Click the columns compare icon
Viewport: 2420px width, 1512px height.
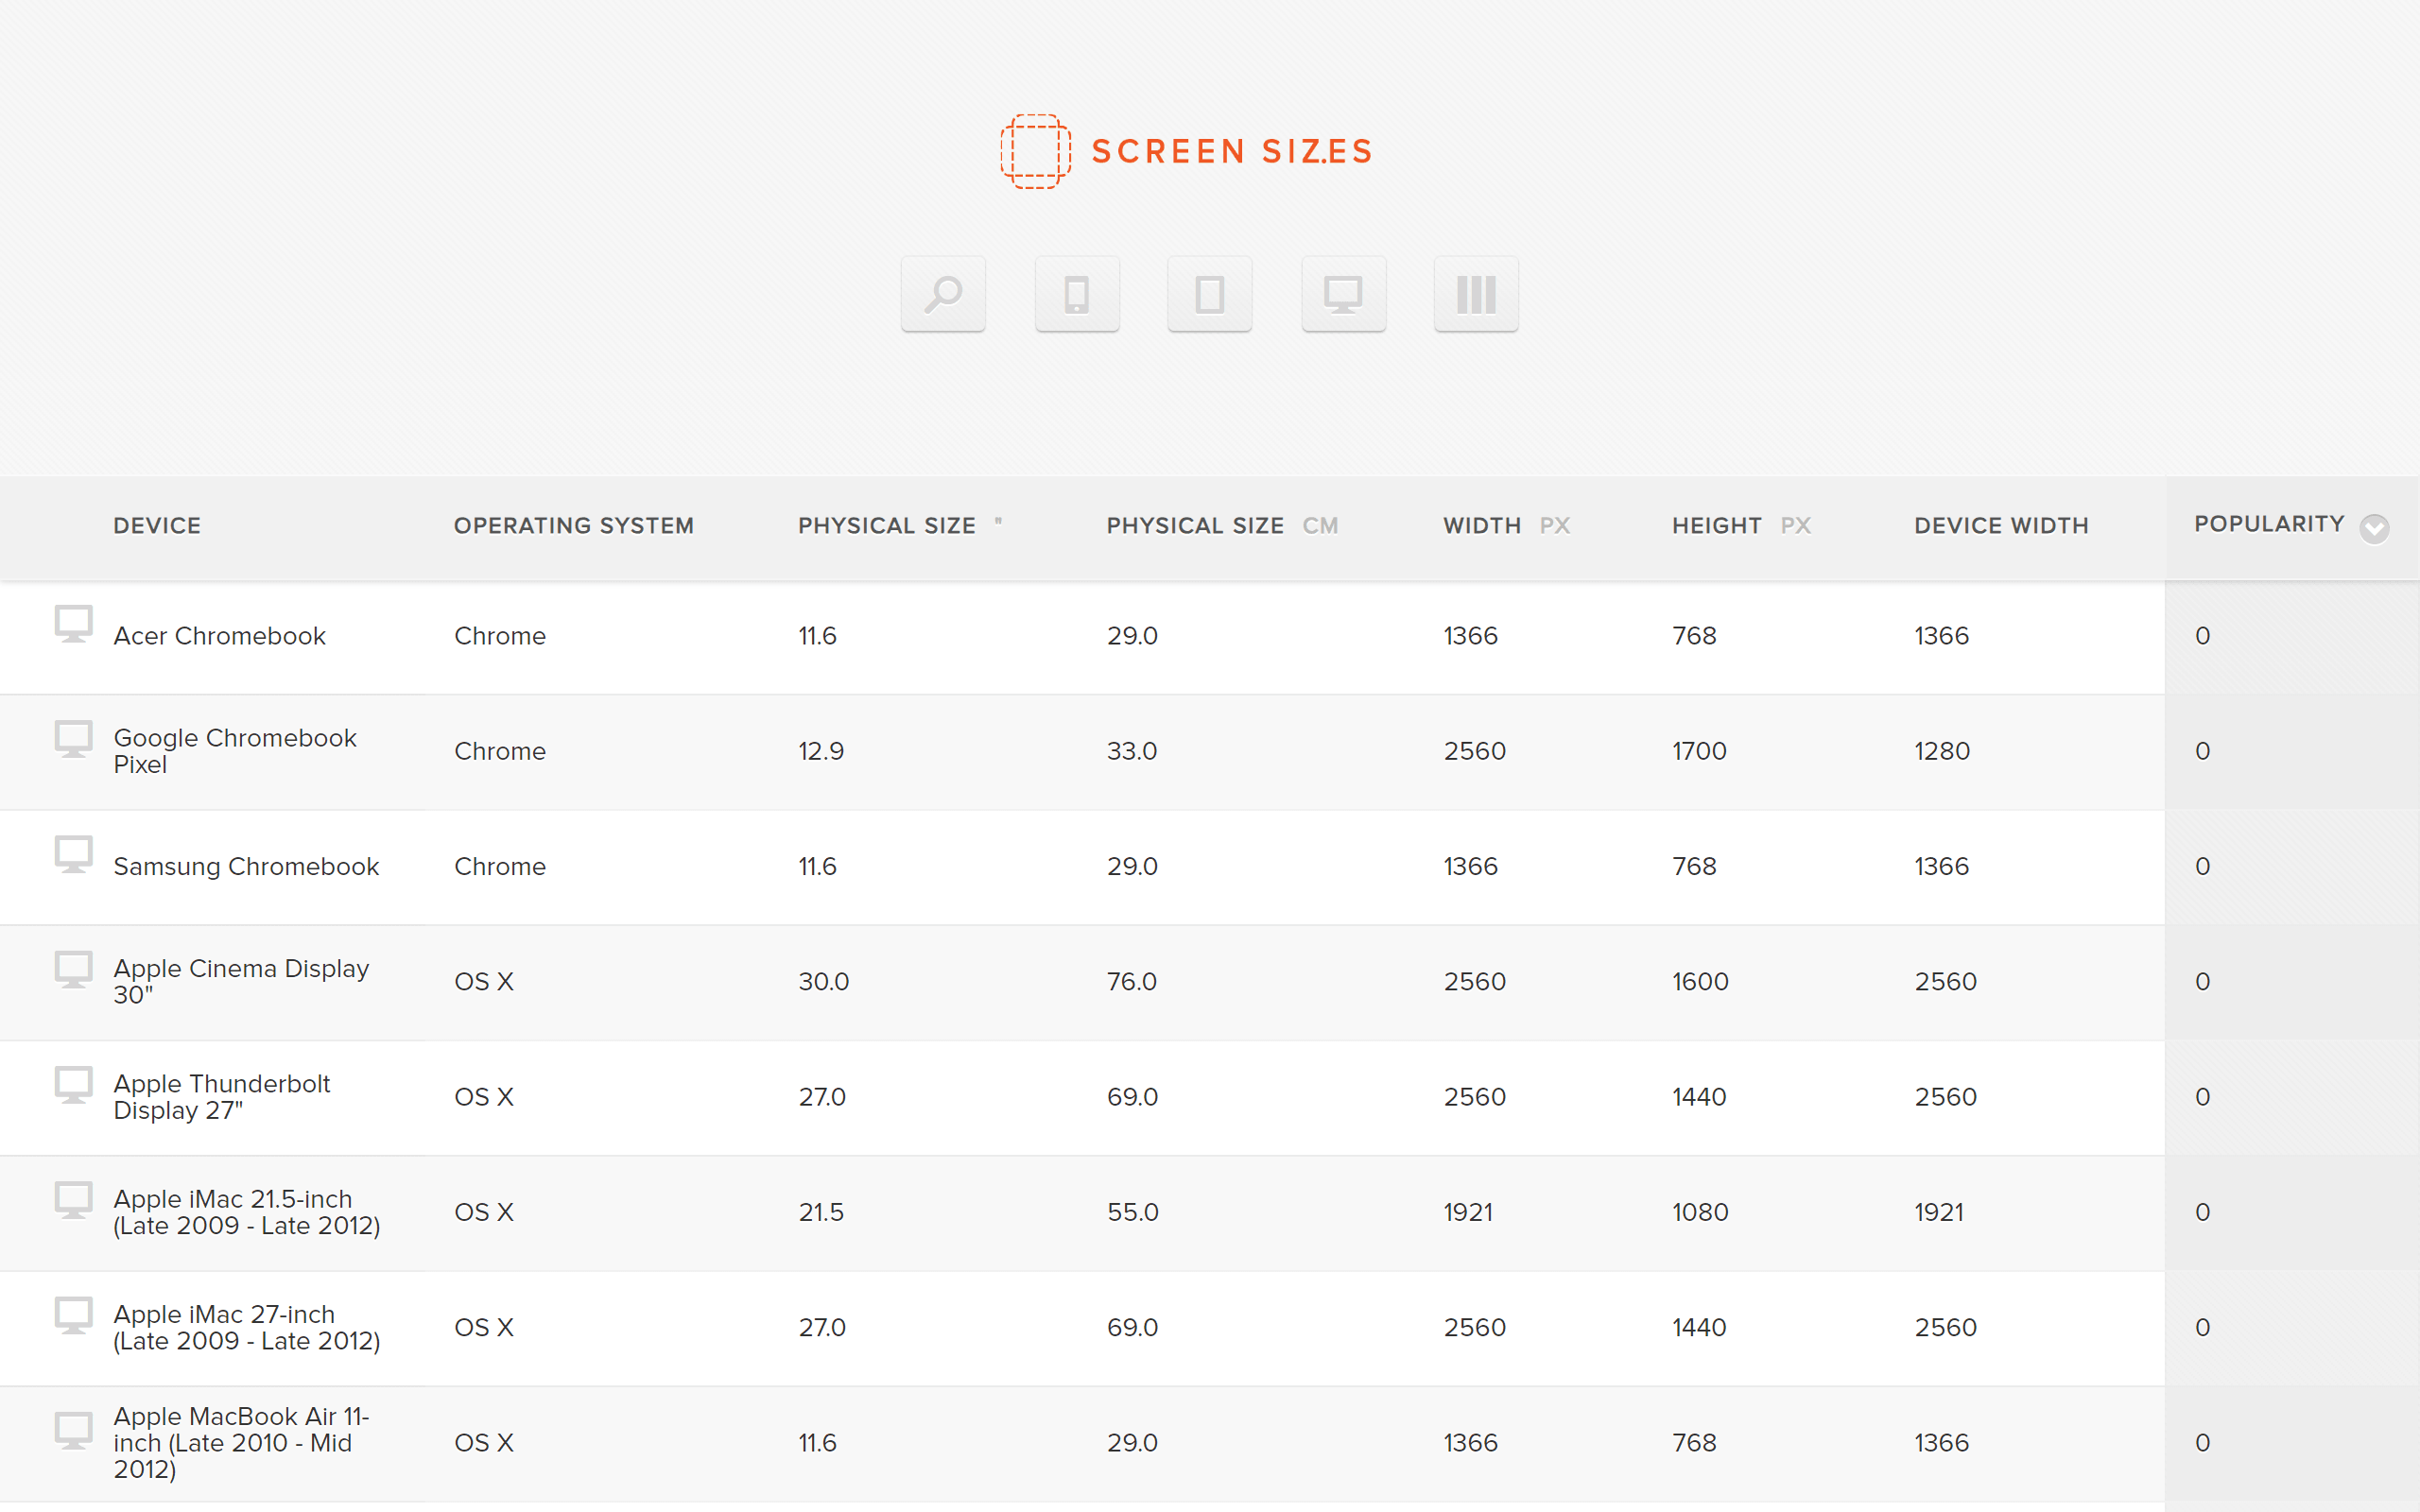(1476, 294)
